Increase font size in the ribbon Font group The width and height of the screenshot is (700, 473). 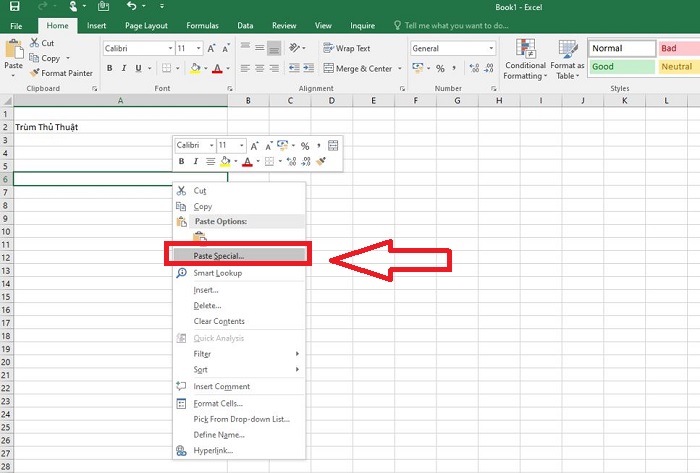click(212, 48)
